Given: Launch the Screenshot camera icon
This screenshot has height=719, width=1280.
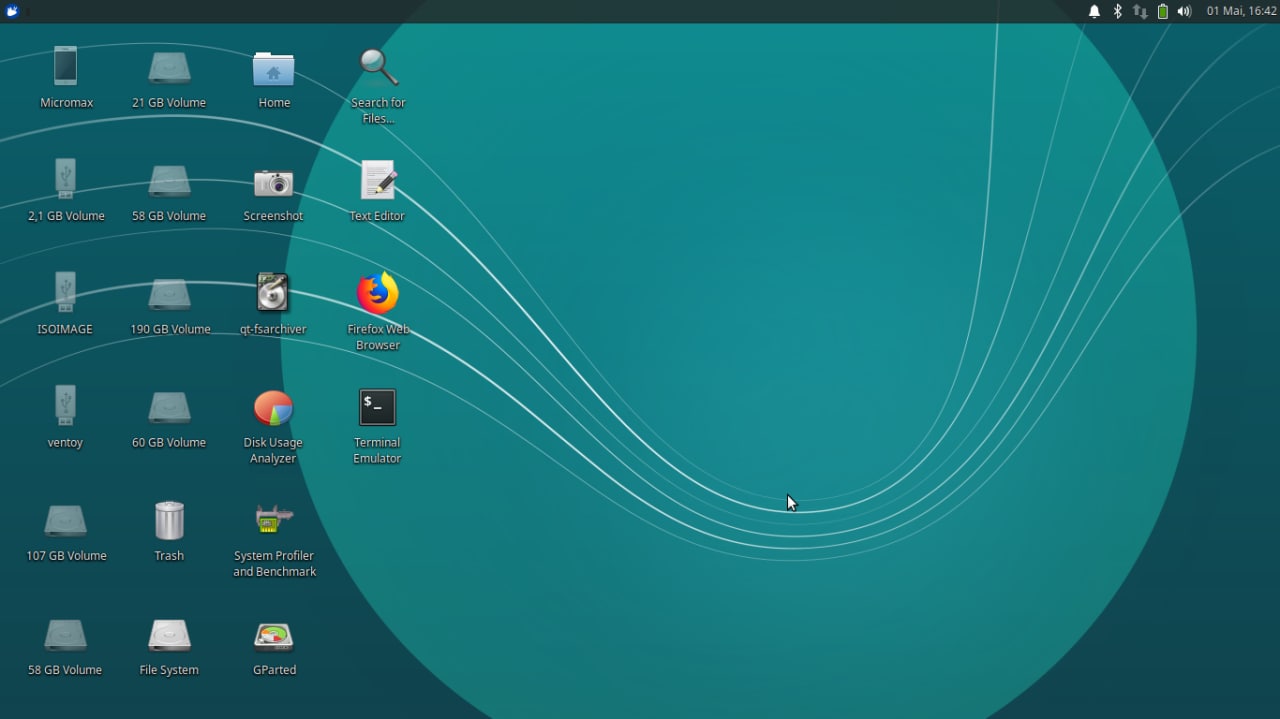Looking at the screenshot, I should click(273, 183).
